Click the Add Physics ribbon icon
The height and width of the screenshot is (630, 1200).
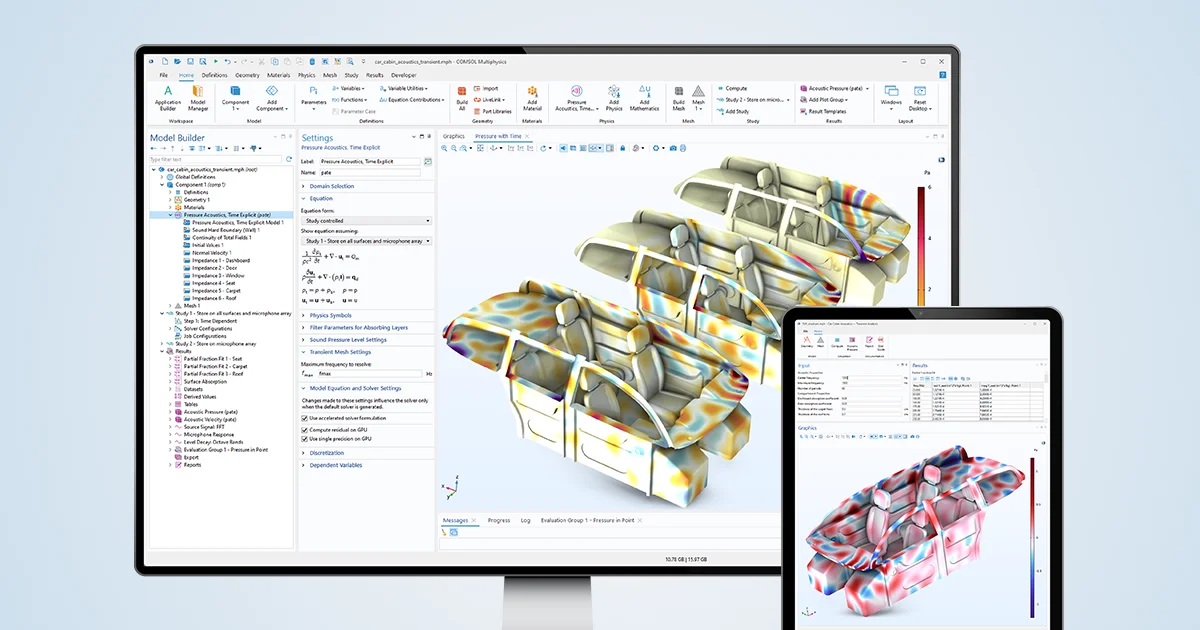(x=613, y=91)
